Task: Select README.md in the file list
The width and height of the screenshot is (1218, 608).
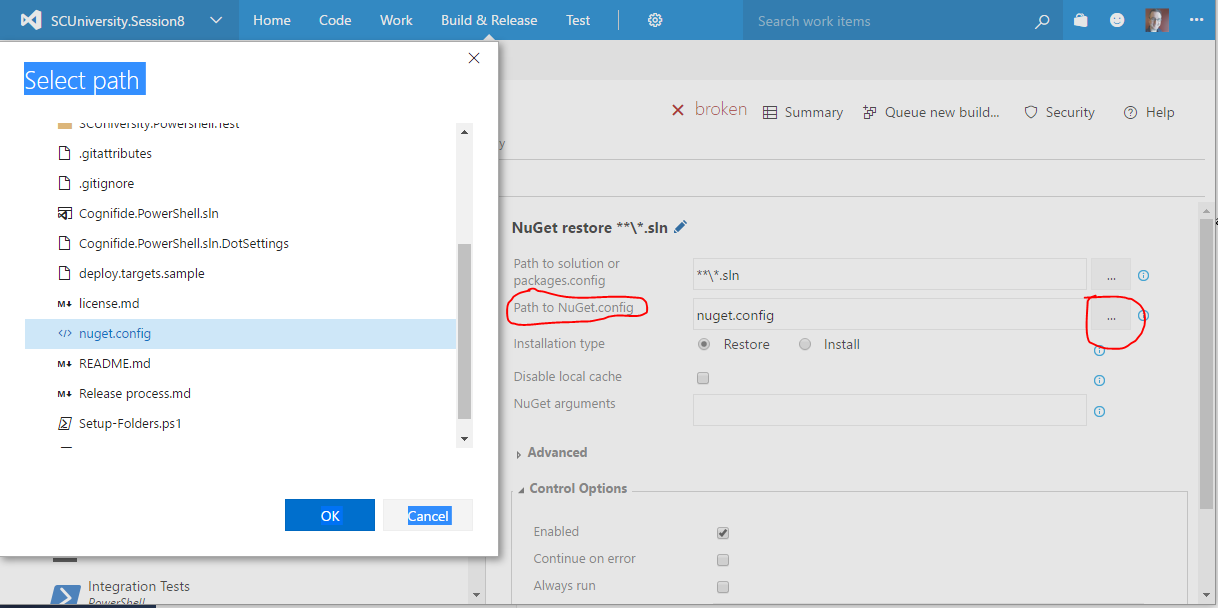Action: 115,364
